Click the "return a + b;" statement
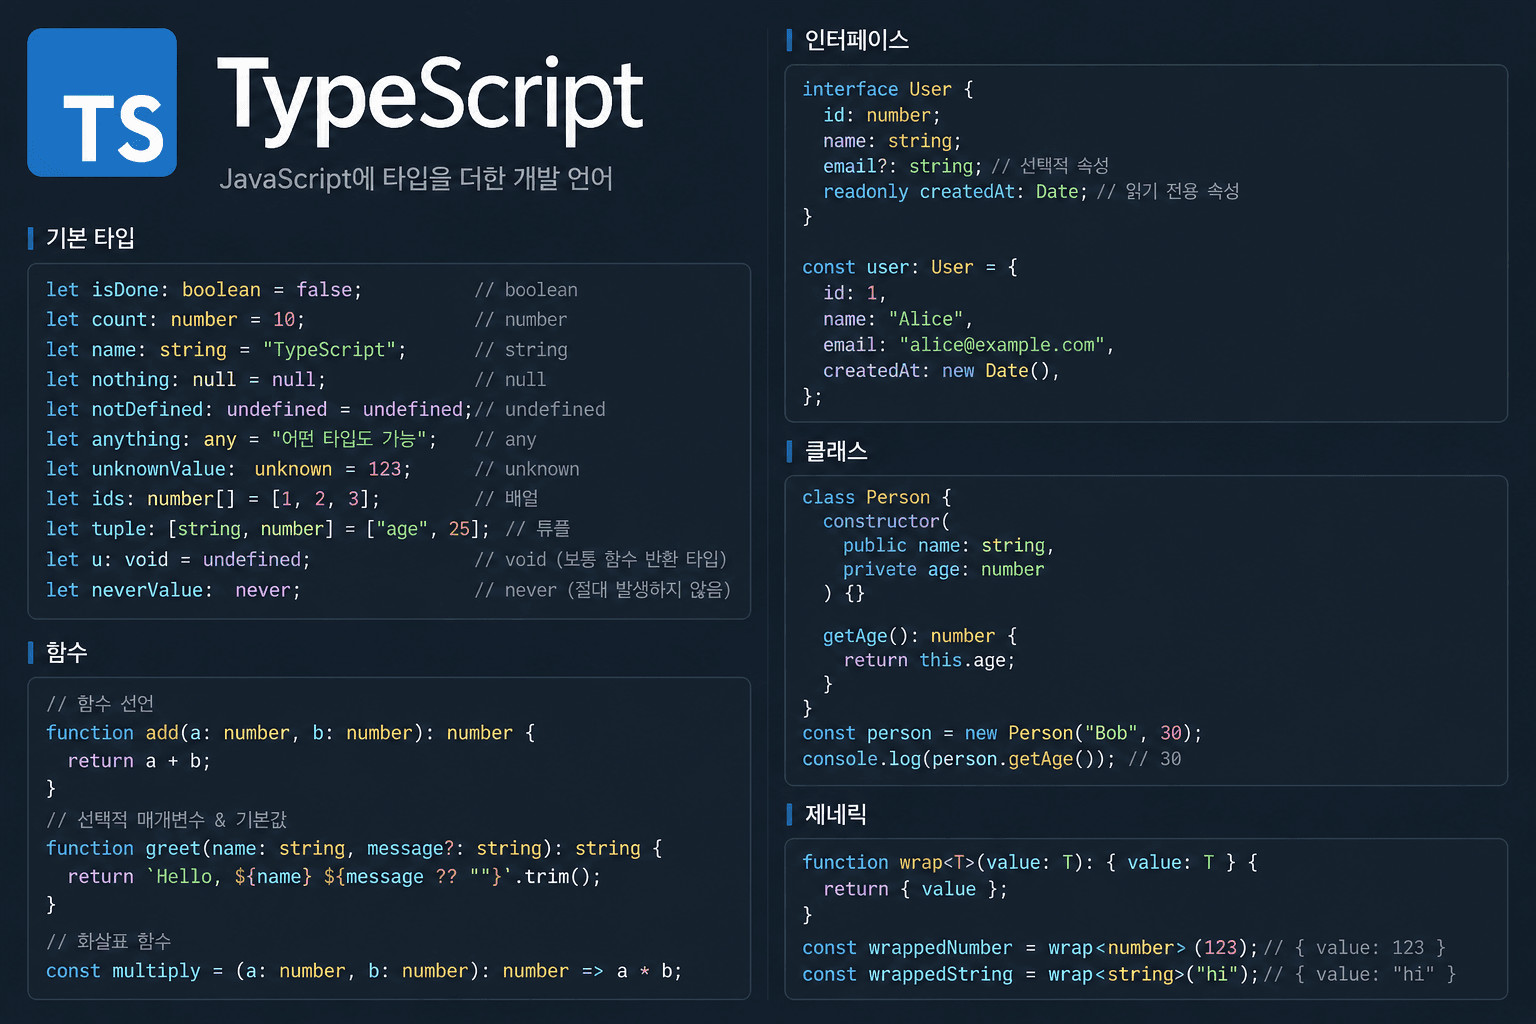 139,761
